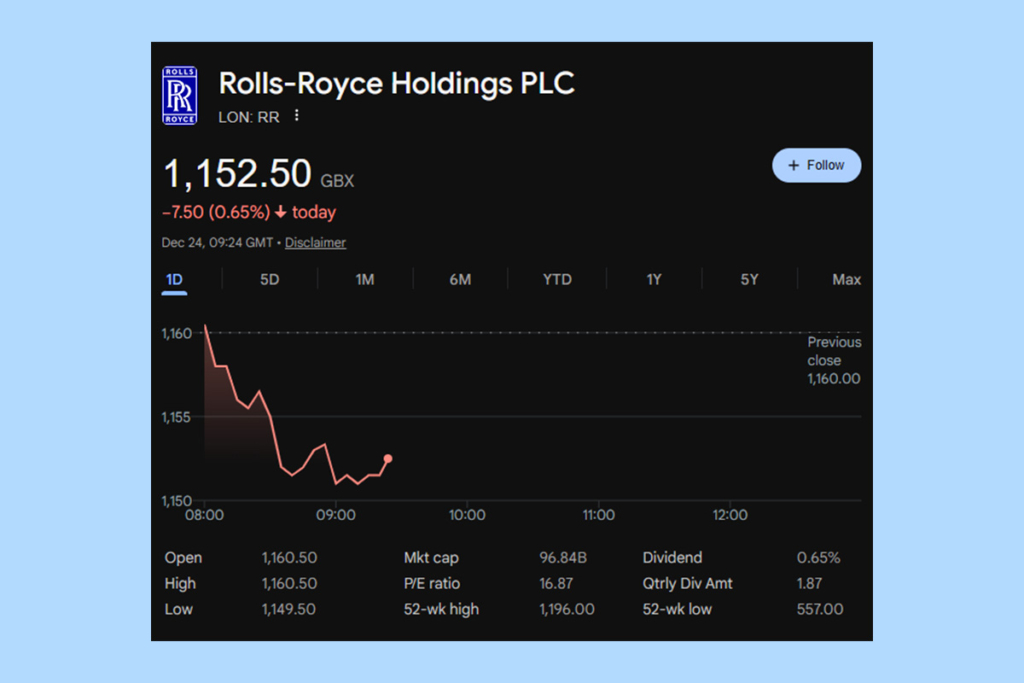Open the Max historical range
1024x683 pixels.
click(x=846, y=279)
